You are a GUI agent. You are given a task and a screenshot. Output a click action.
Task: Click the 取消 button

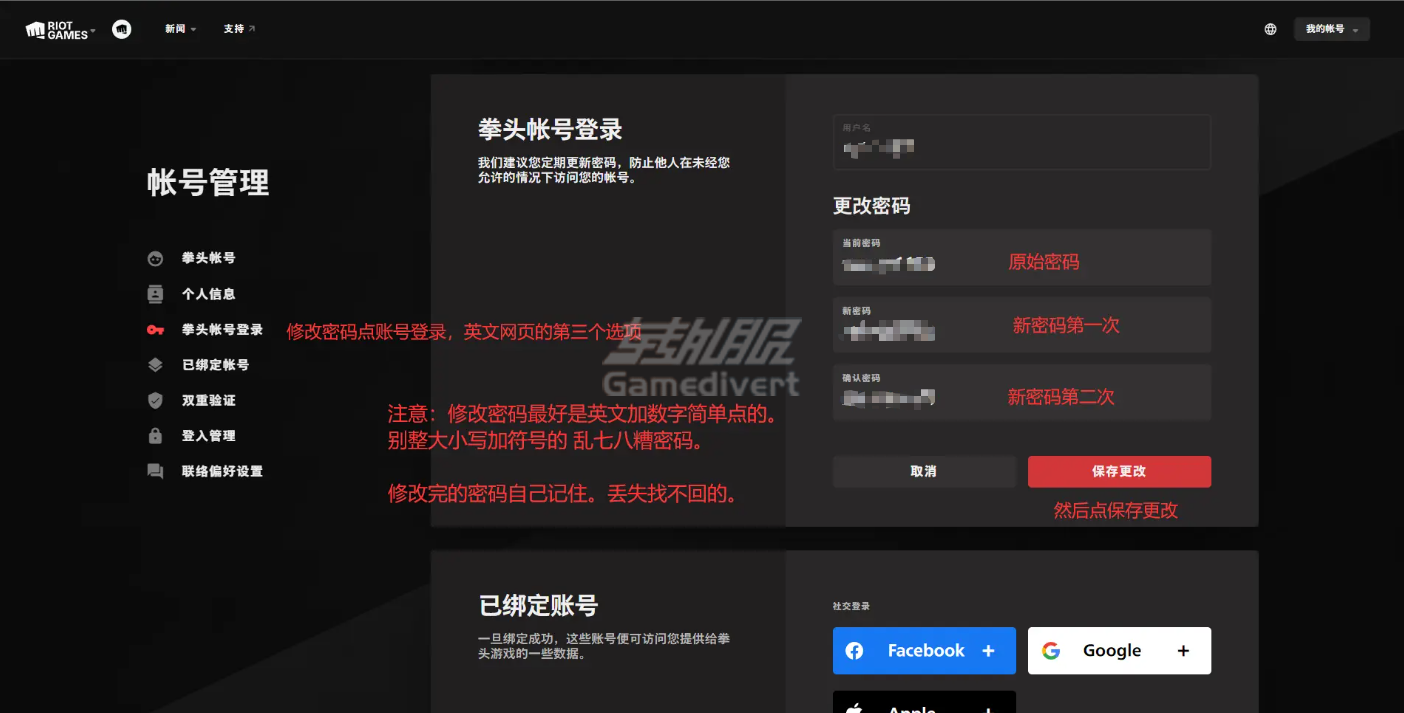coord(924,472)
